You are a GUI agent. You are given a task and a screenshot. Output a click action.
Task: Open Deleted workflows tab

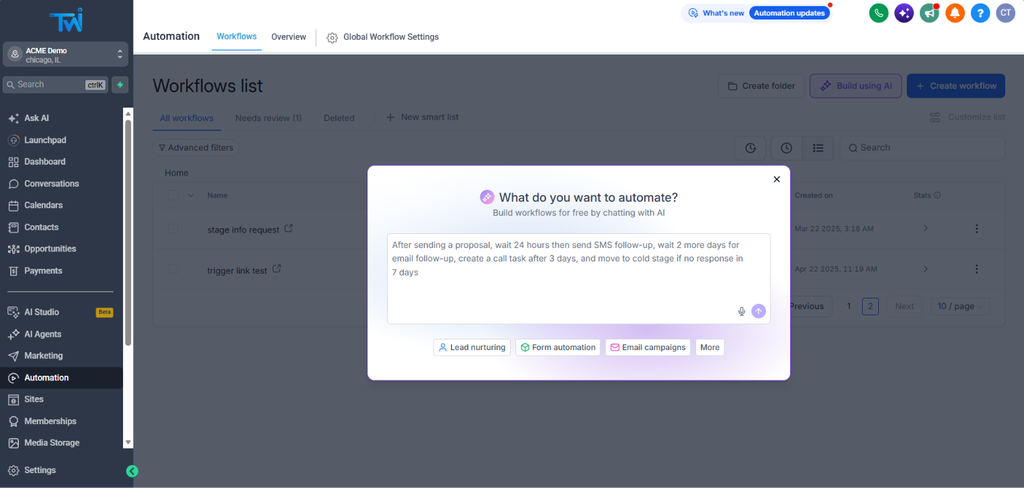339,118
